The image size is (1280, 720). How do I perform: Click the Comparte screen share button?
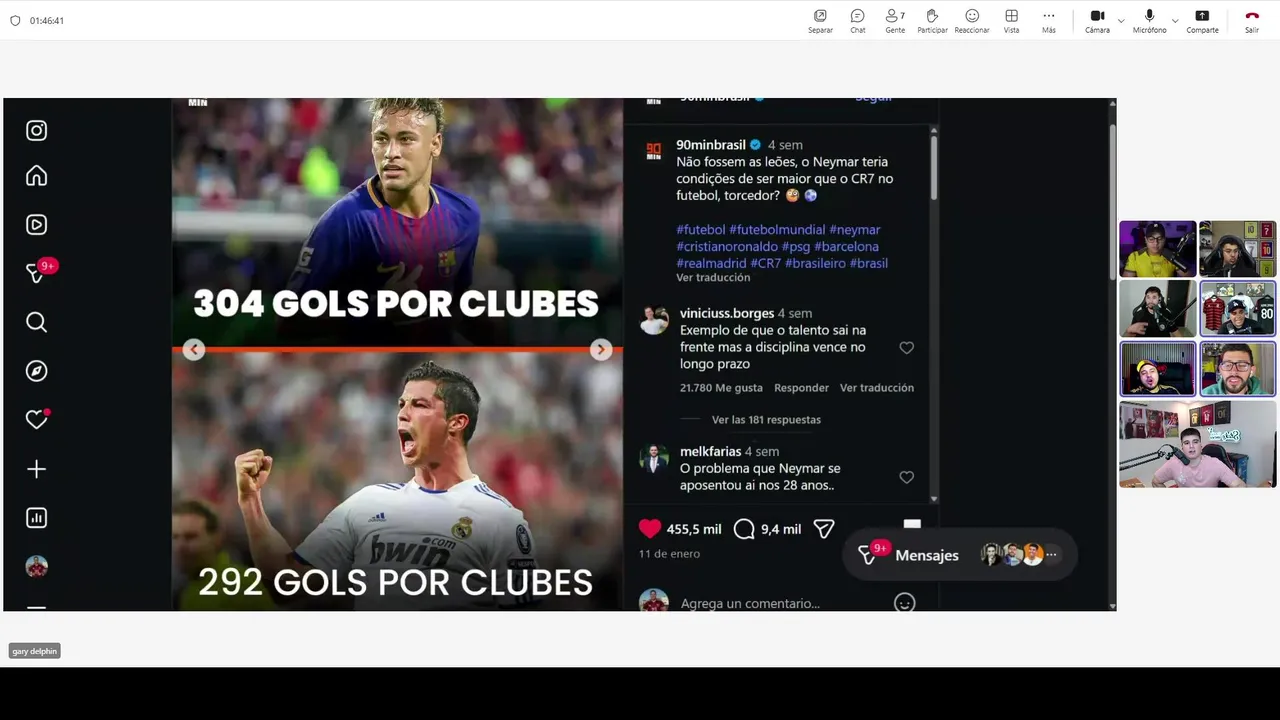(1202, 21)
